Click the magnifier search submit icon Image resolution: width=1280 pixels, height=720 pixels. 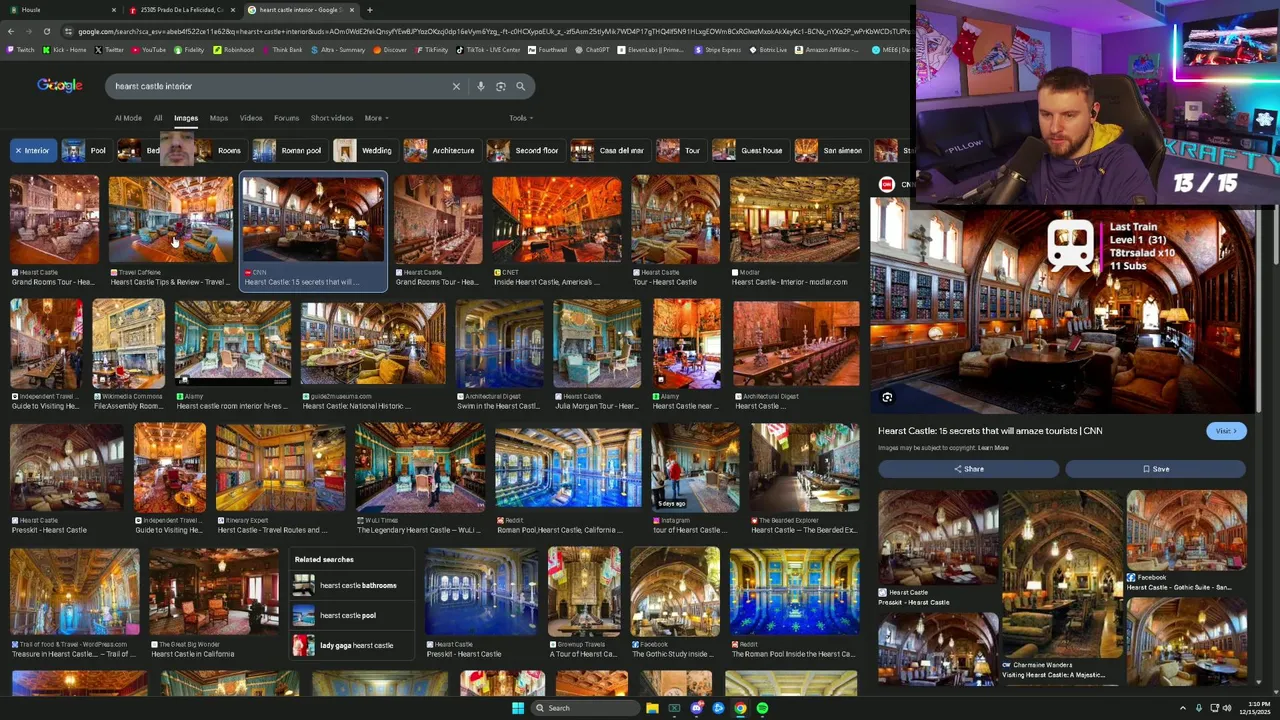(x=520, y=86)
